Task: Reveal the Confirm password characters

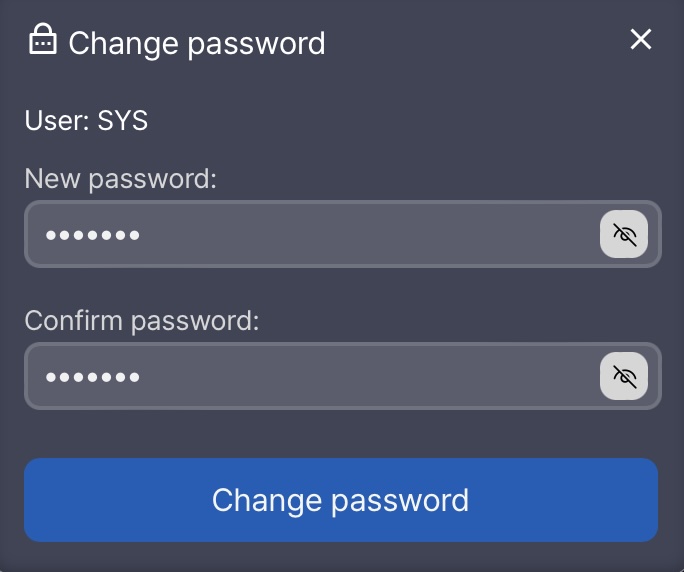Action: point(624,377)
